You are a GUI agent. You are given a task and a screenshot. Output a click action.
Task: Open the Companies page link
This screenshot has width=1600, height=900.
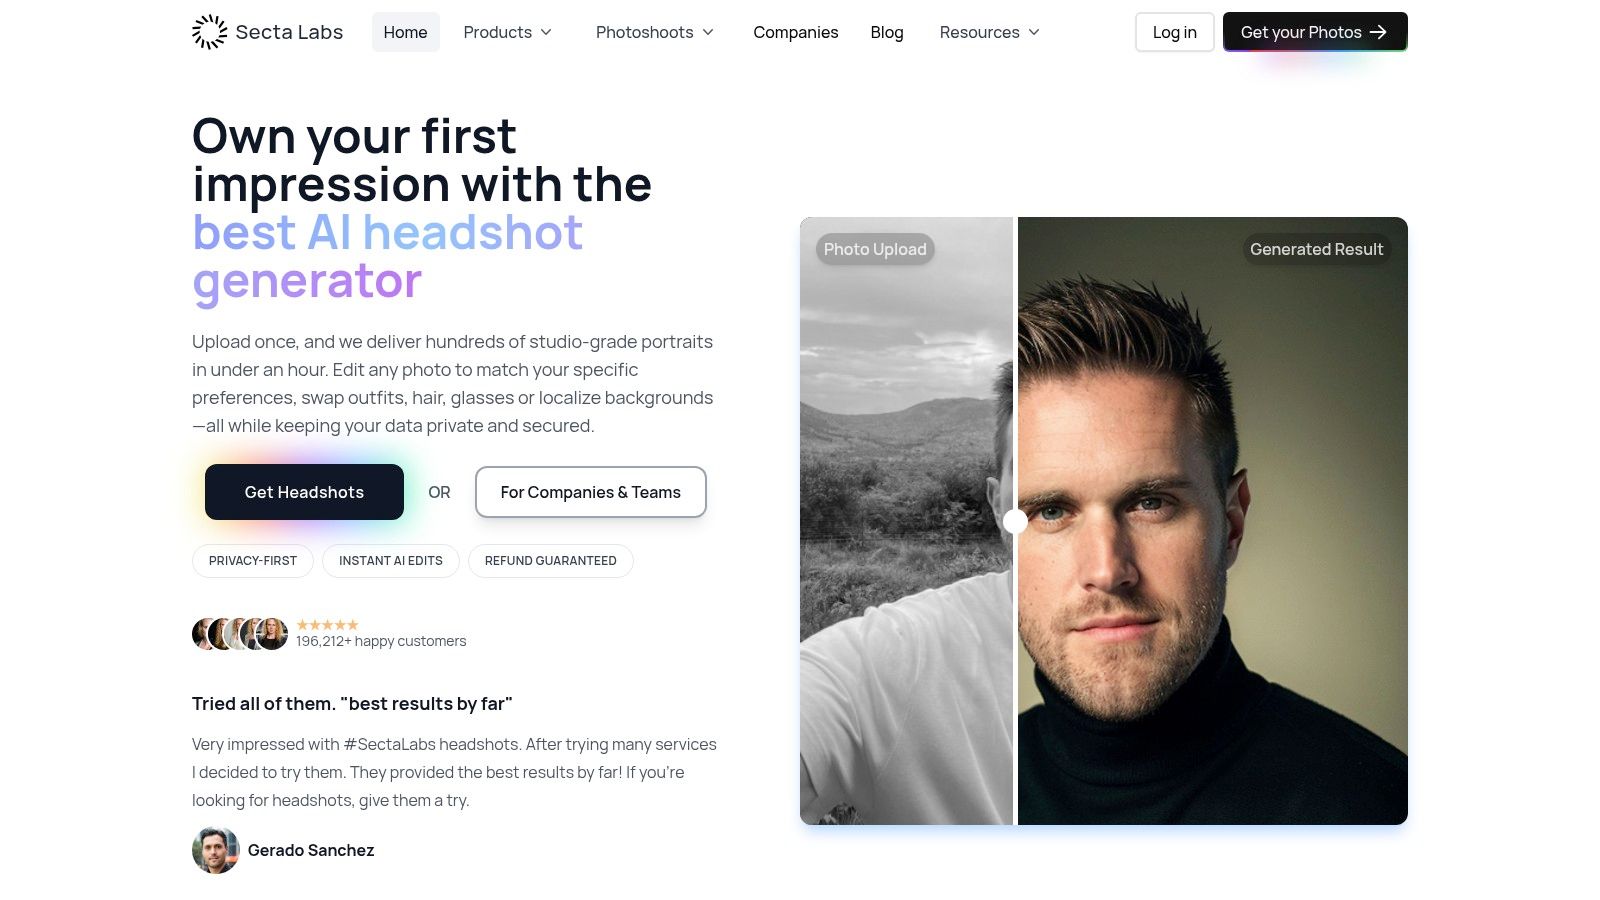click(796, 32)
